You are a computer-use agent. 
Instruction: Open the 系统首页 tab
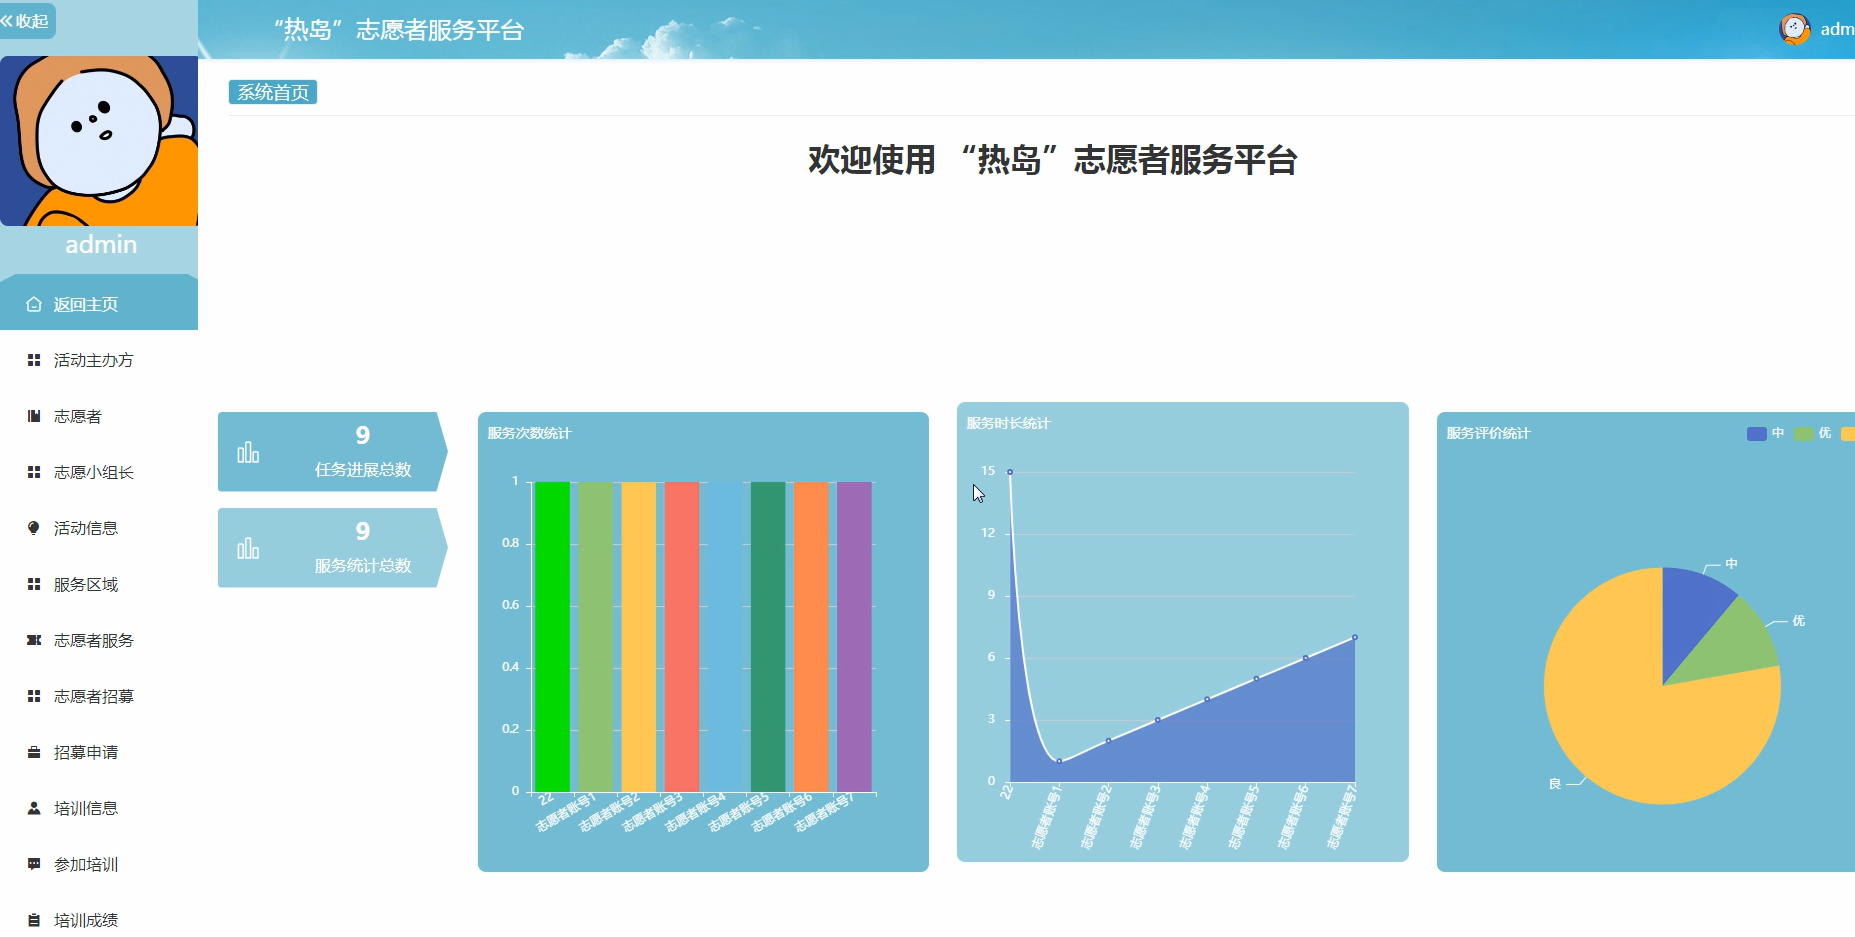pos(274,91)
